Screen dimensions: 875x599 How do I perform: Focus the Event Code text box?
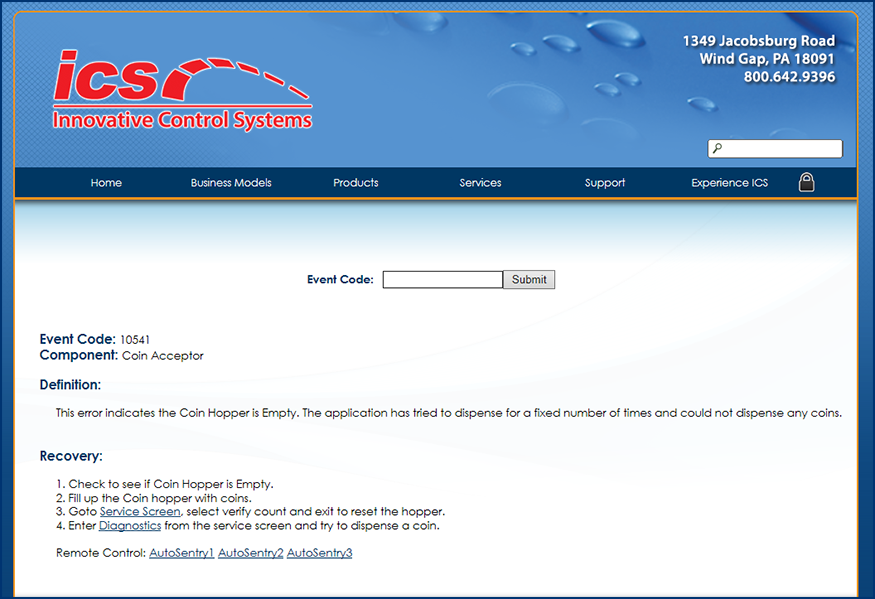click(x=442, y=280)
